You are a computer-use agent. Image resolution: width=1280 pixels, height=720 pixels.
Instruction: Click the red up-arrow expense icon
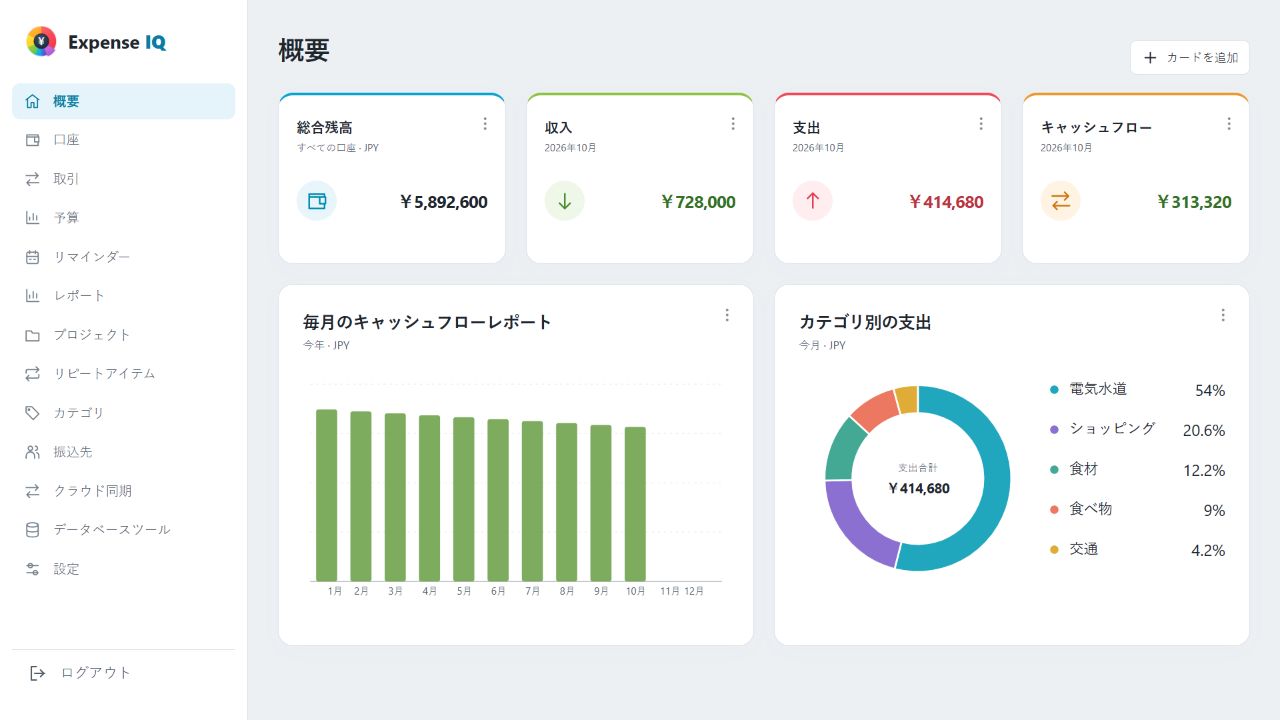(813, 201)
